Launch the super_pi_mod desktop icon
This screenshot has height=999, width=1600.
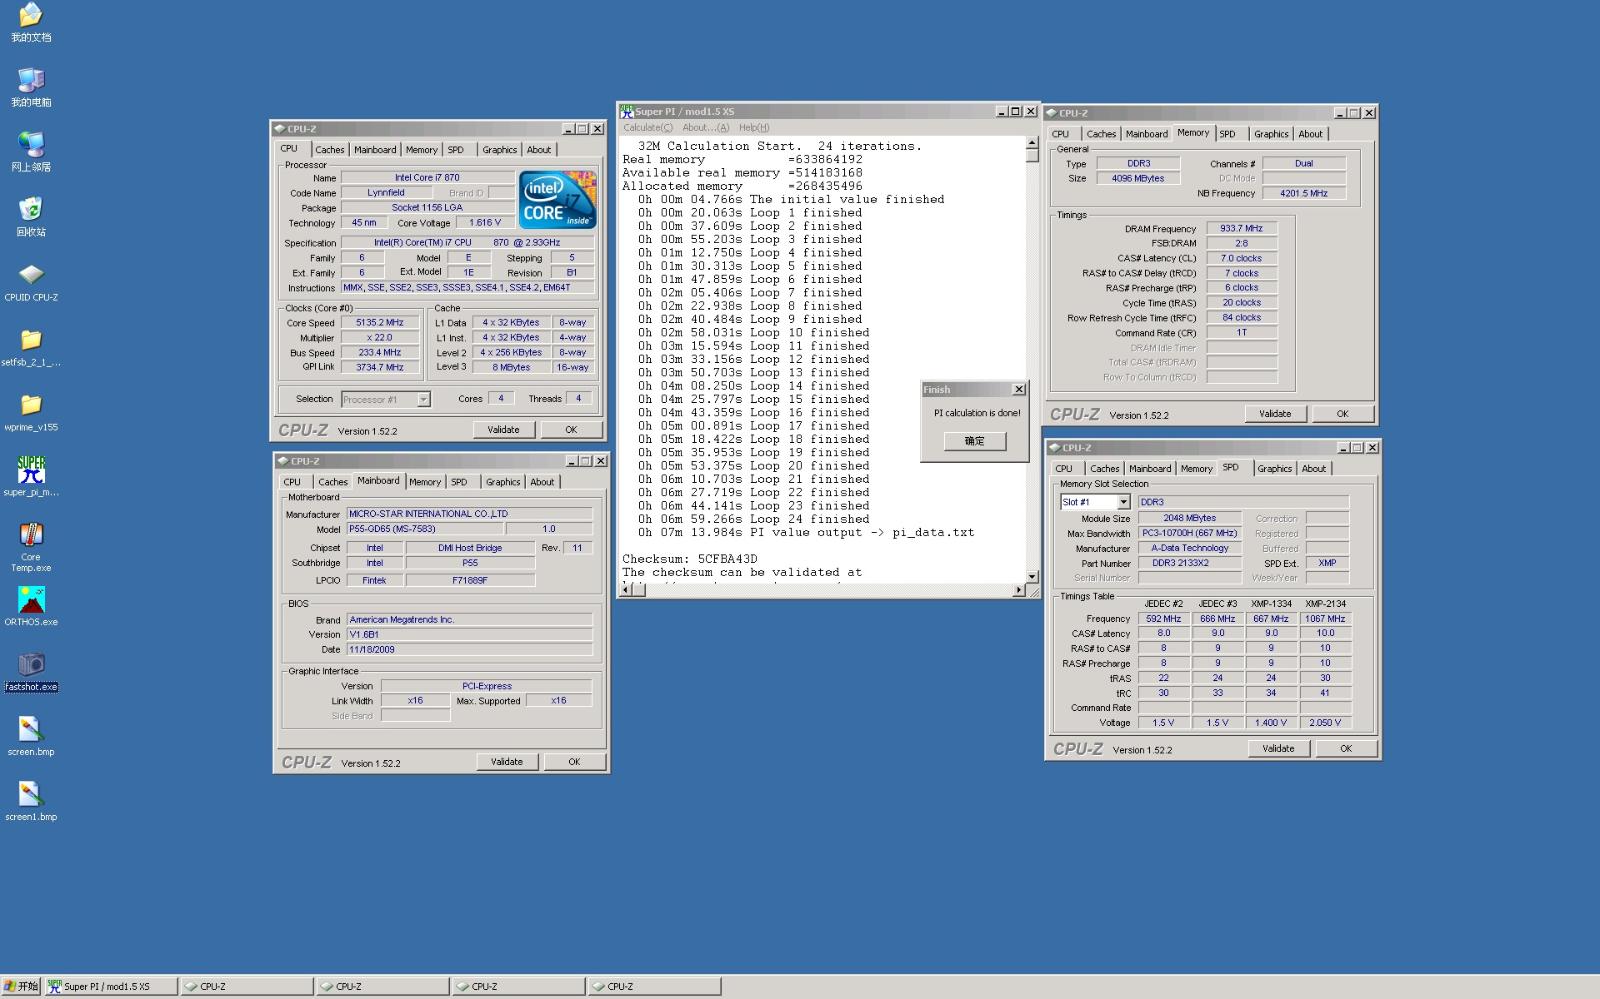point(31,476)
